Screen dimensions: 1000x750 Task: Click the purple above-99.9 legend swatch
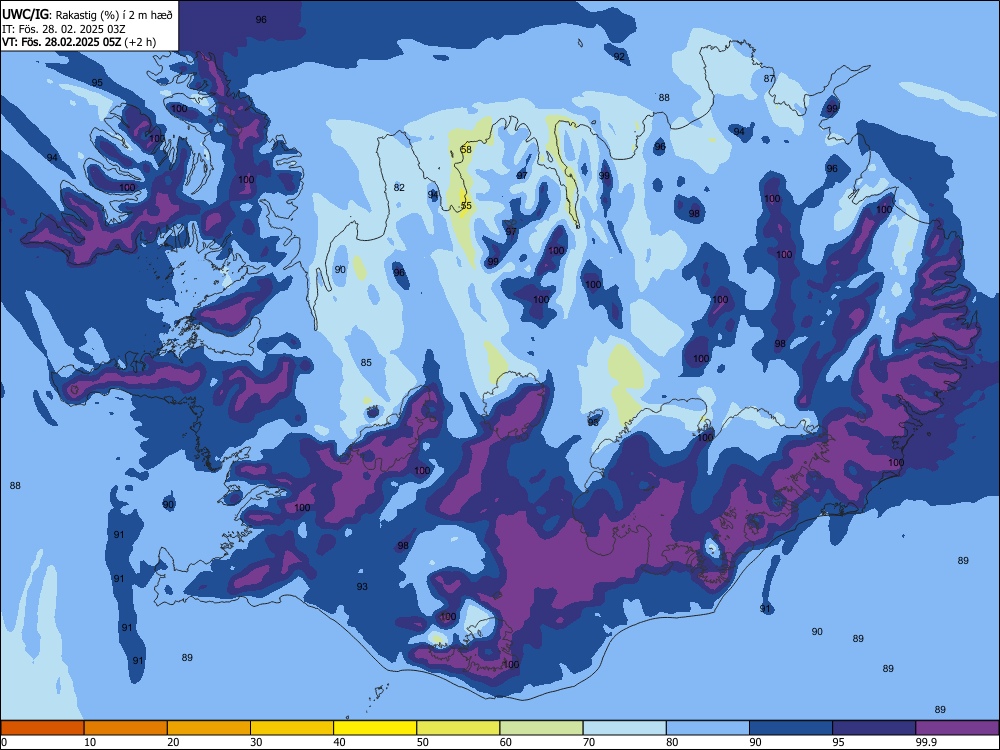(957, 728)
